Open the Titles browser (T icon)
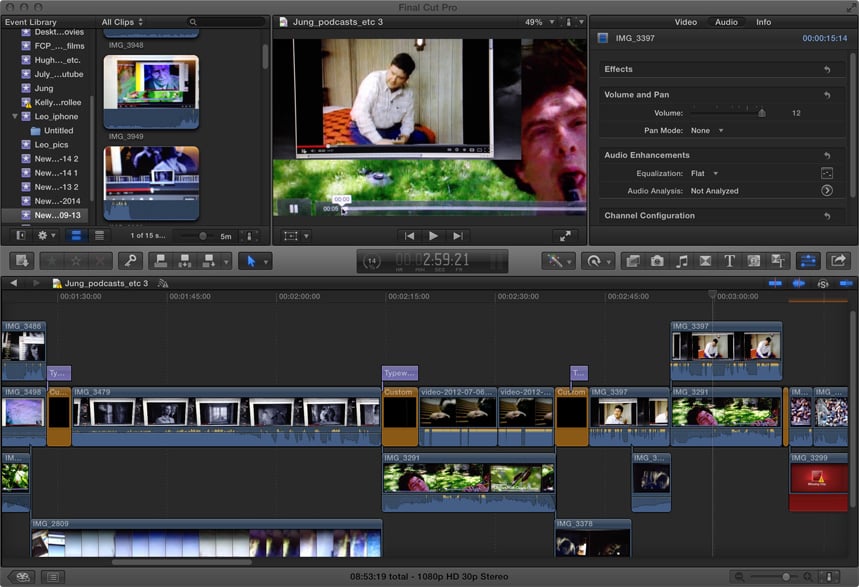This screenshot has height=587, width=859. 729,261
